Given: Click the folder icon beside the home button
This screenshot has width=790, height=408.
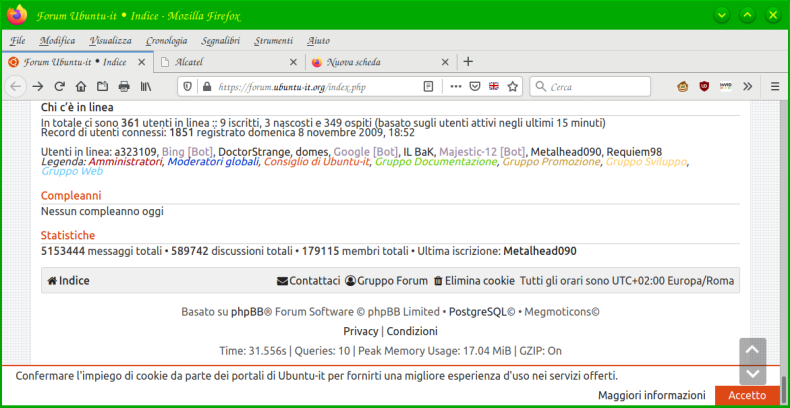Looking at the screenshot, I should [102, 87].
